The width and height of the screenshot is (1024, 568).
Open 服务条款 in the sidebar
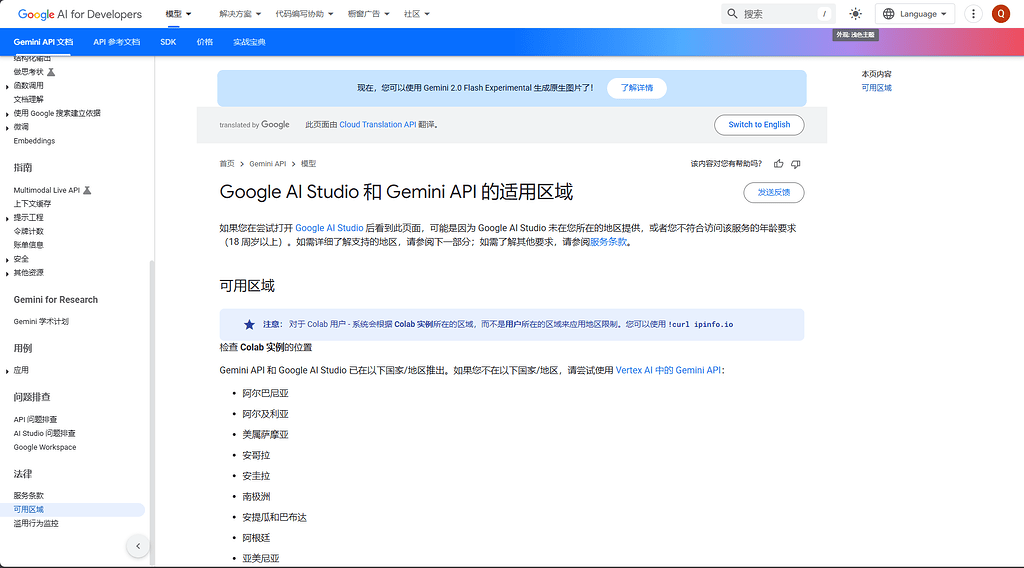point(28,496)
